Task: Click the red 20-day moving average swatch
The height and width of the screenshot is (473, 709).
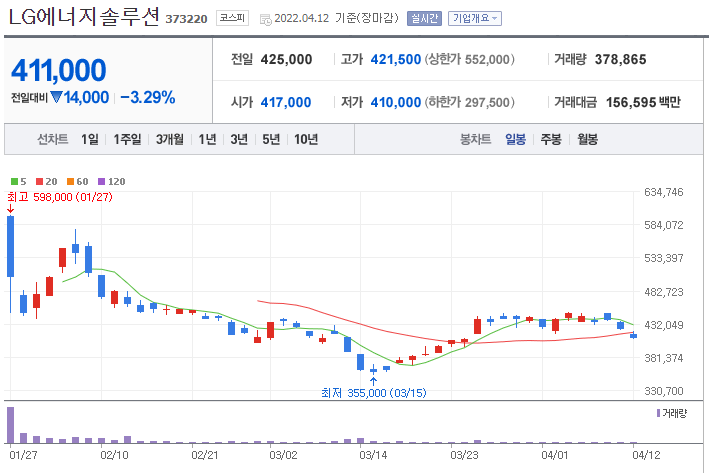Action: pos(39,182)
